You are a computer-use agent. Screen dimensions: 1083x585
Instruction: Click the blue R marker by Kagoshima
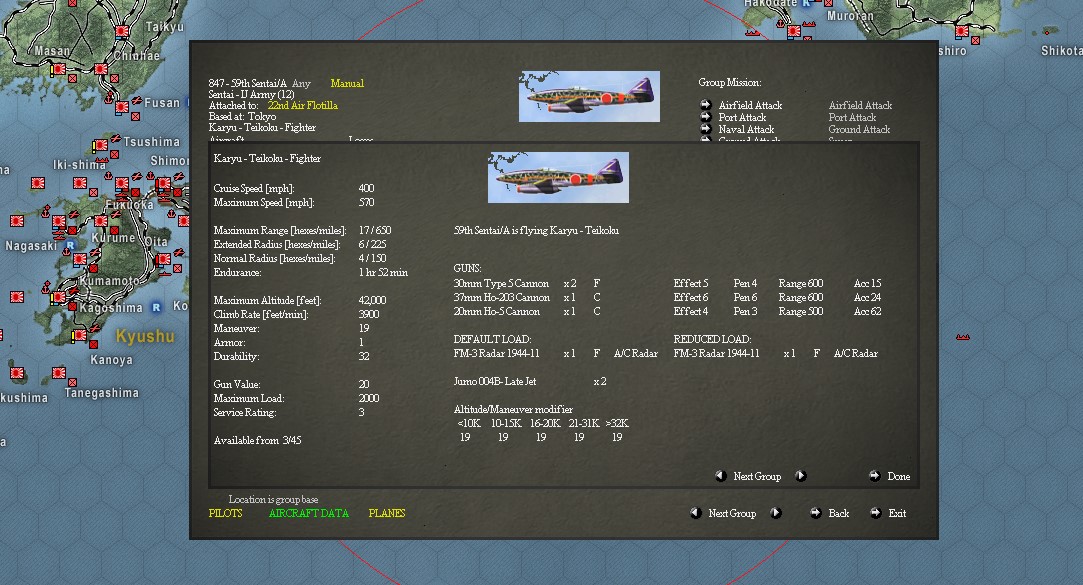(156, 307)
